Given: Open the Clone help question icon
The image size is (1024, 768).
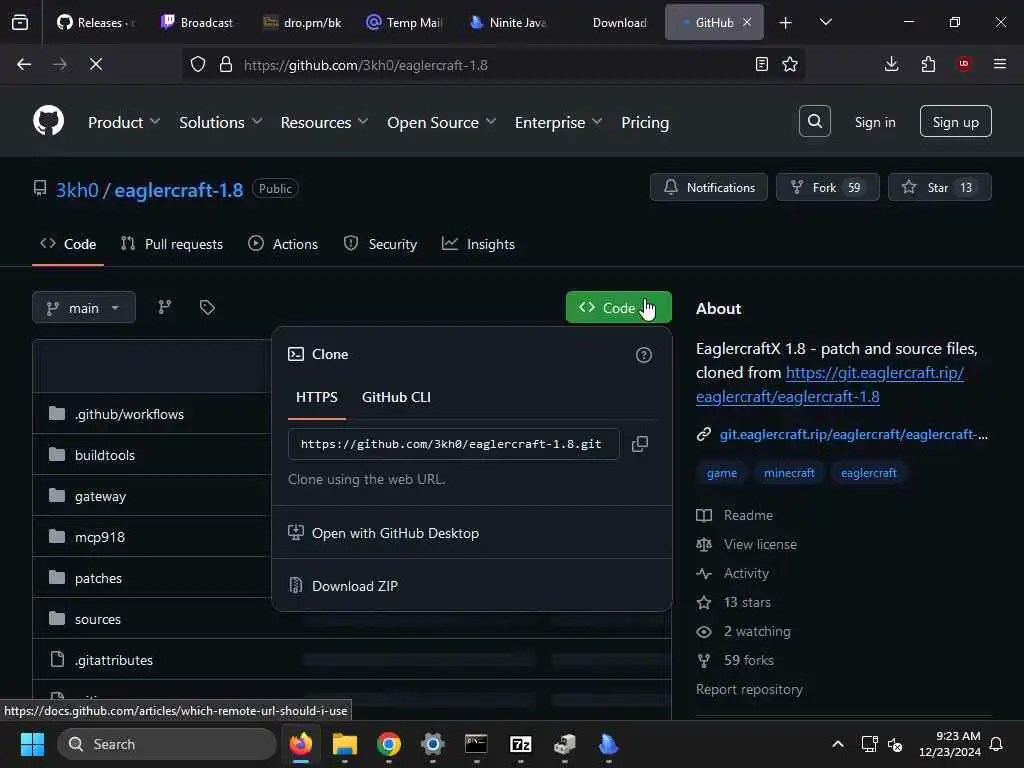Looking at the screenshot, I should point(643,355).
